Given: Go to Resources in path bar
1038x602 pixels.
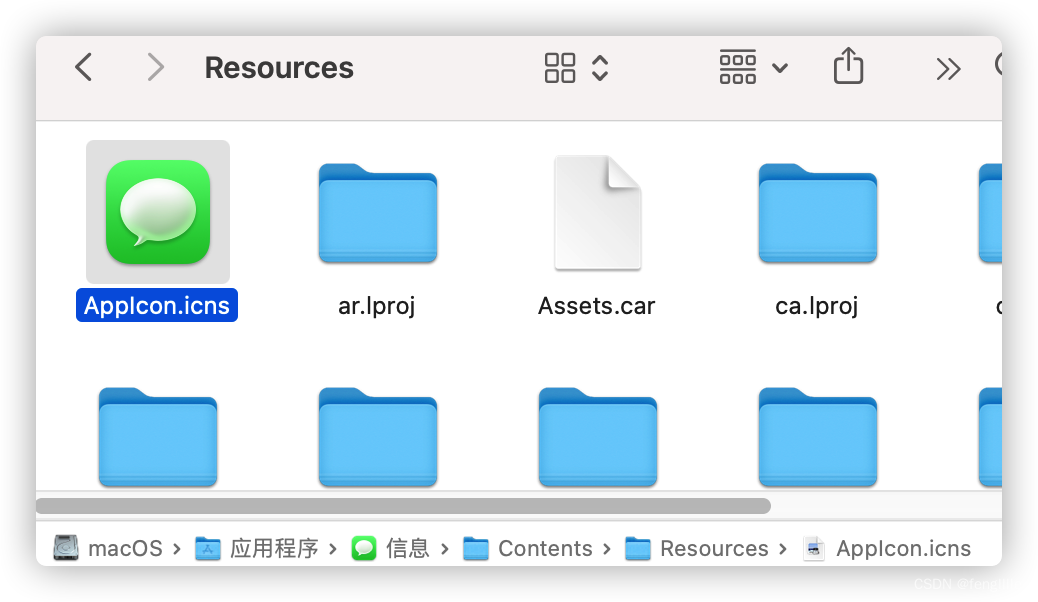Looking at the screenshot, I should pyautogui.click(x=714, y=548).
